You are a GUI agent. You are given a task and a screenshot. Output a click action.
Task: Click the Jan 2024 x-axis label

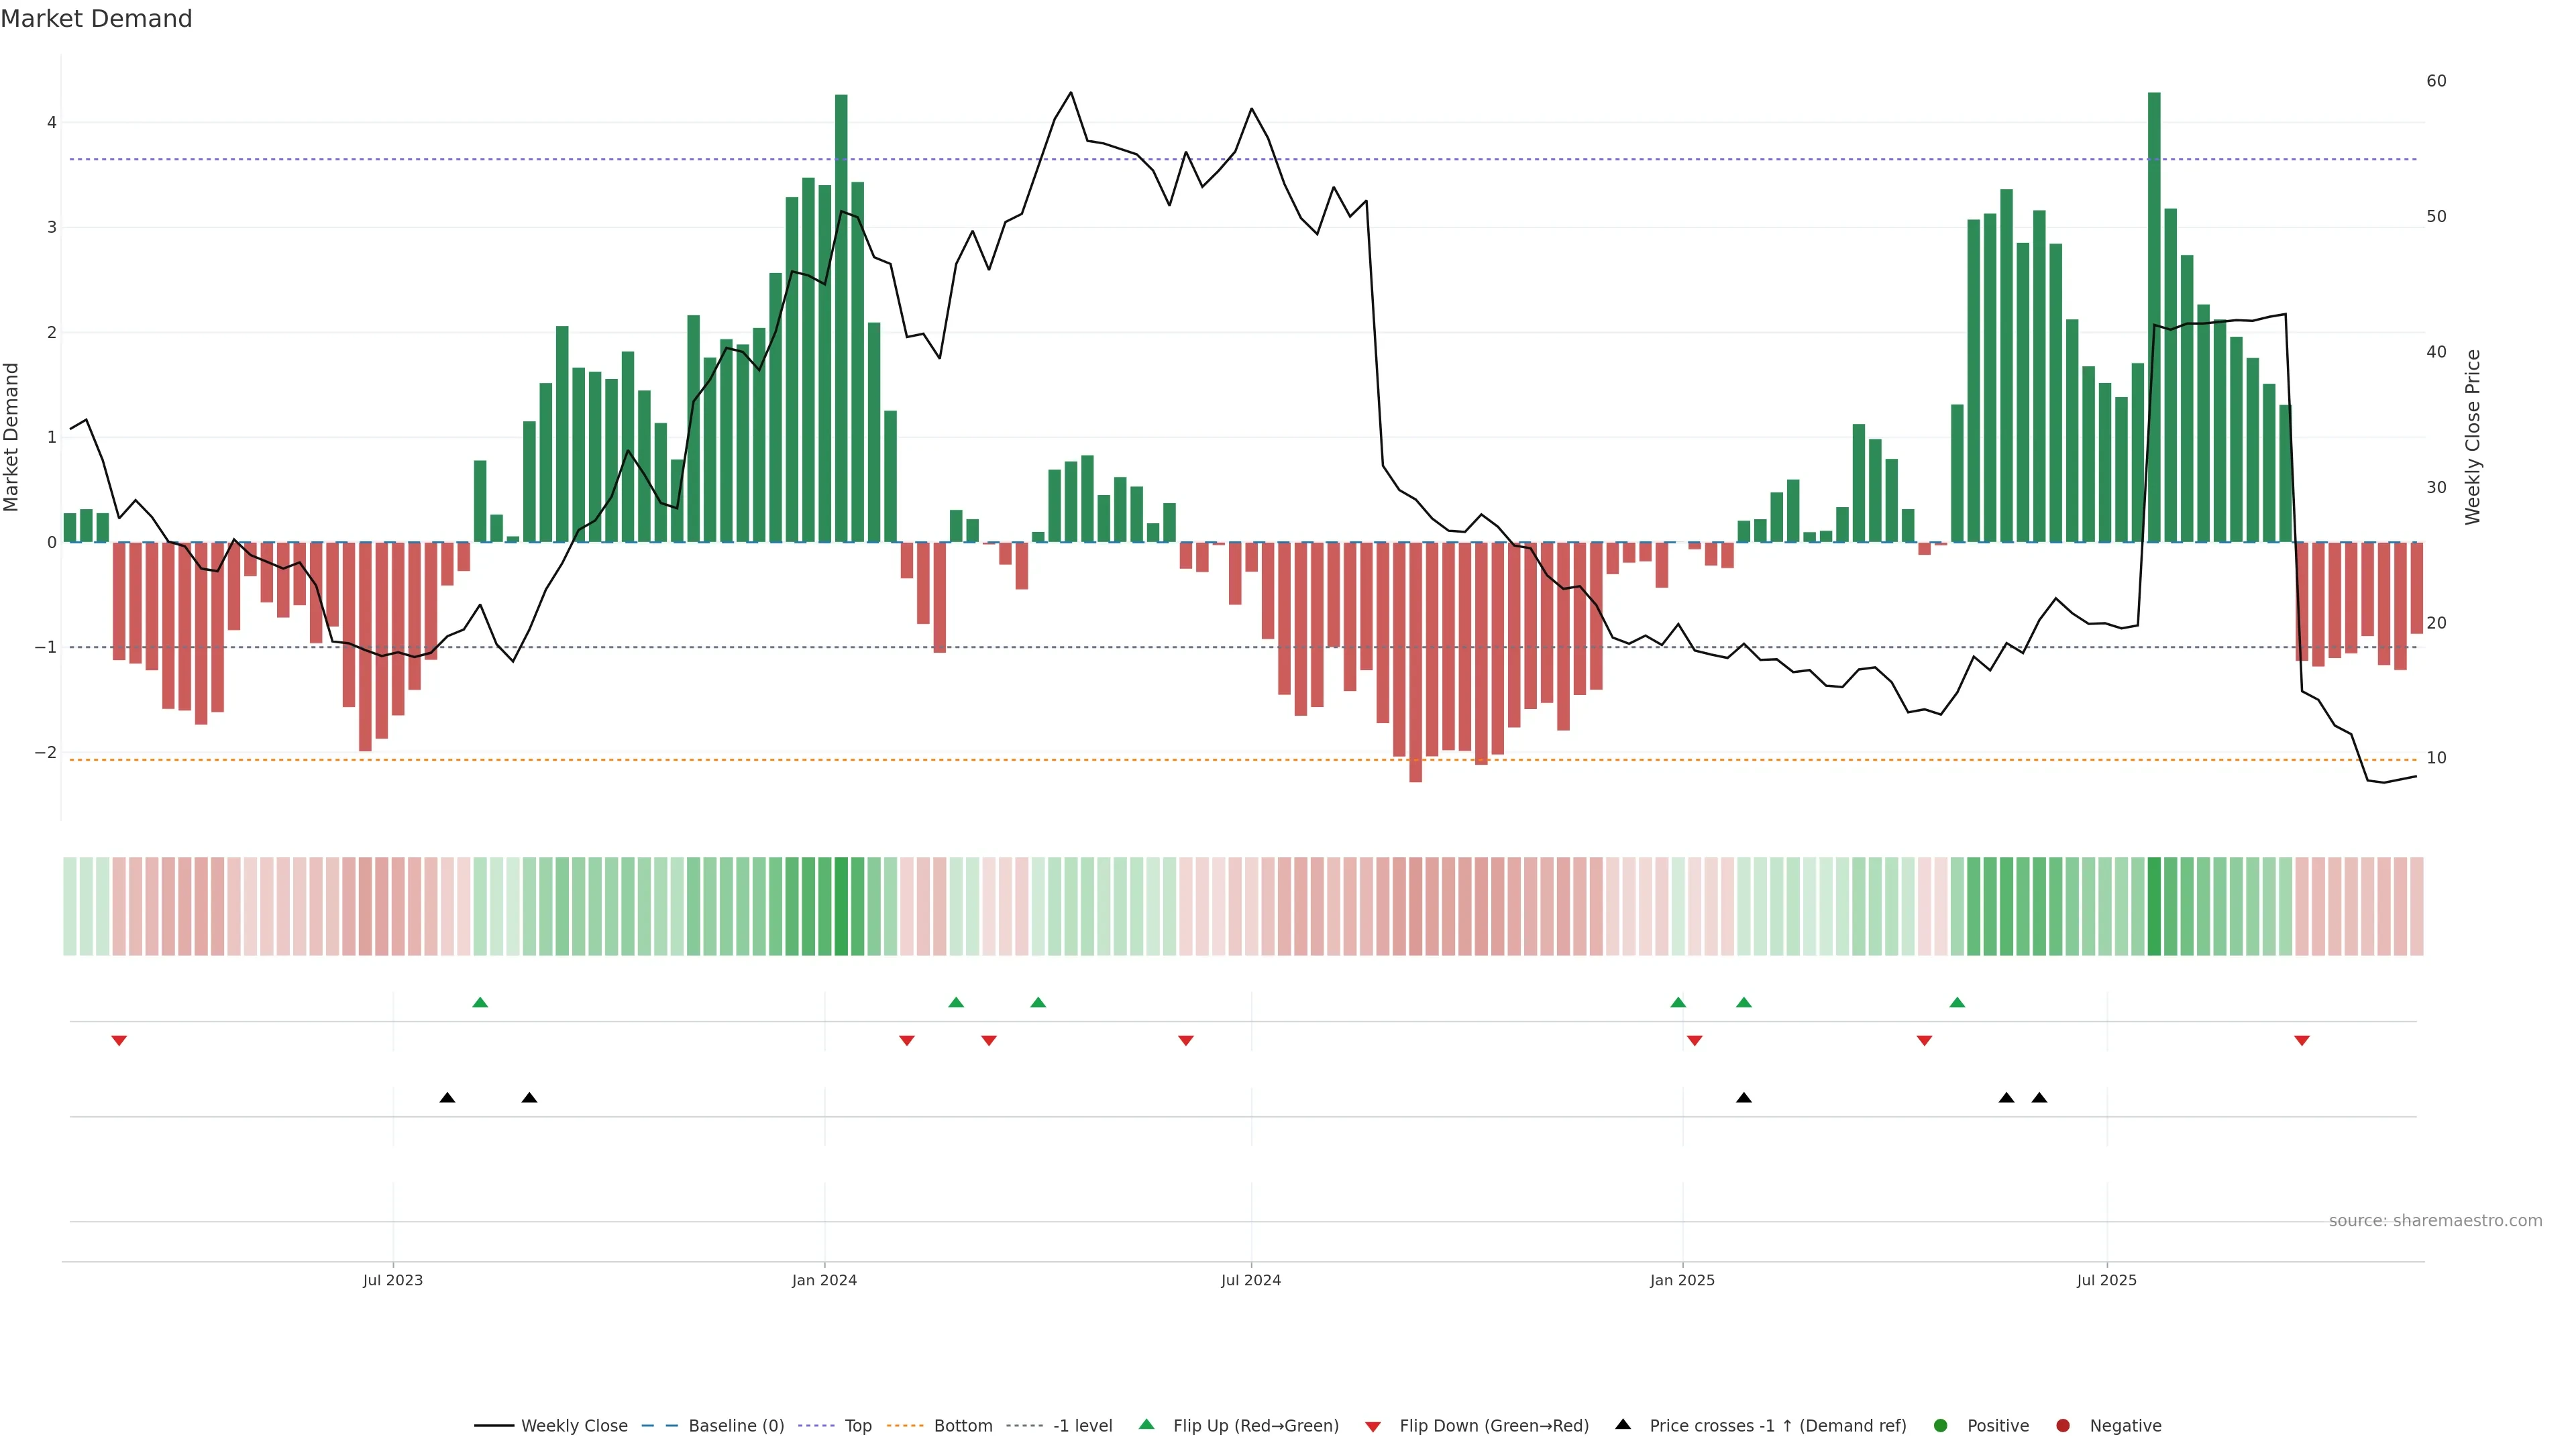824,1280
